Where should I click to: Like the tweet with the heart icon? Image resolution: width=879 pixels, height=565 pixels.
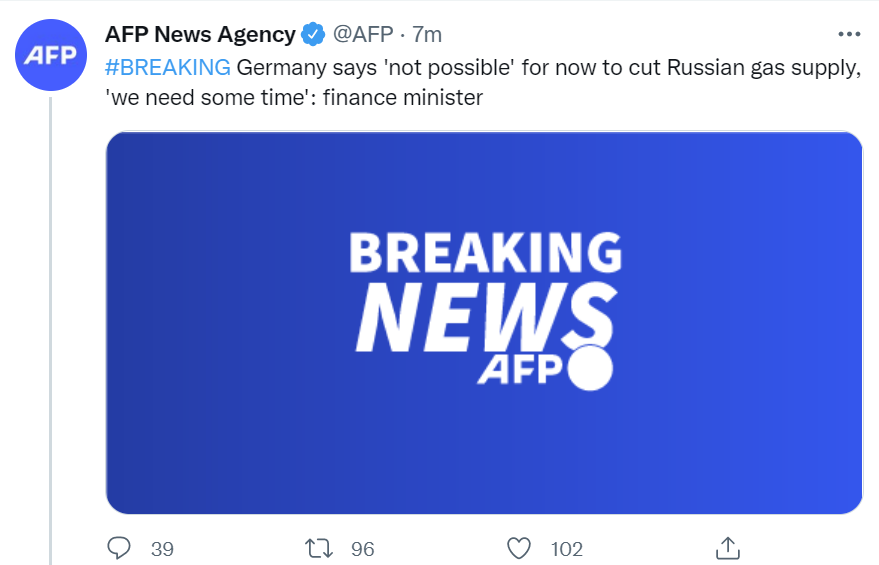click(x=518, y=548)
